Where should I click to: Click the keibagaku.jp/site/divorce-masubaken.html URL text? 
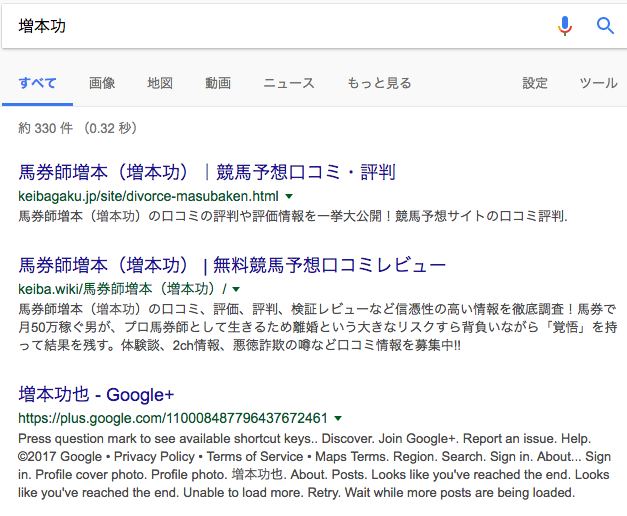(x=148, y=196)
